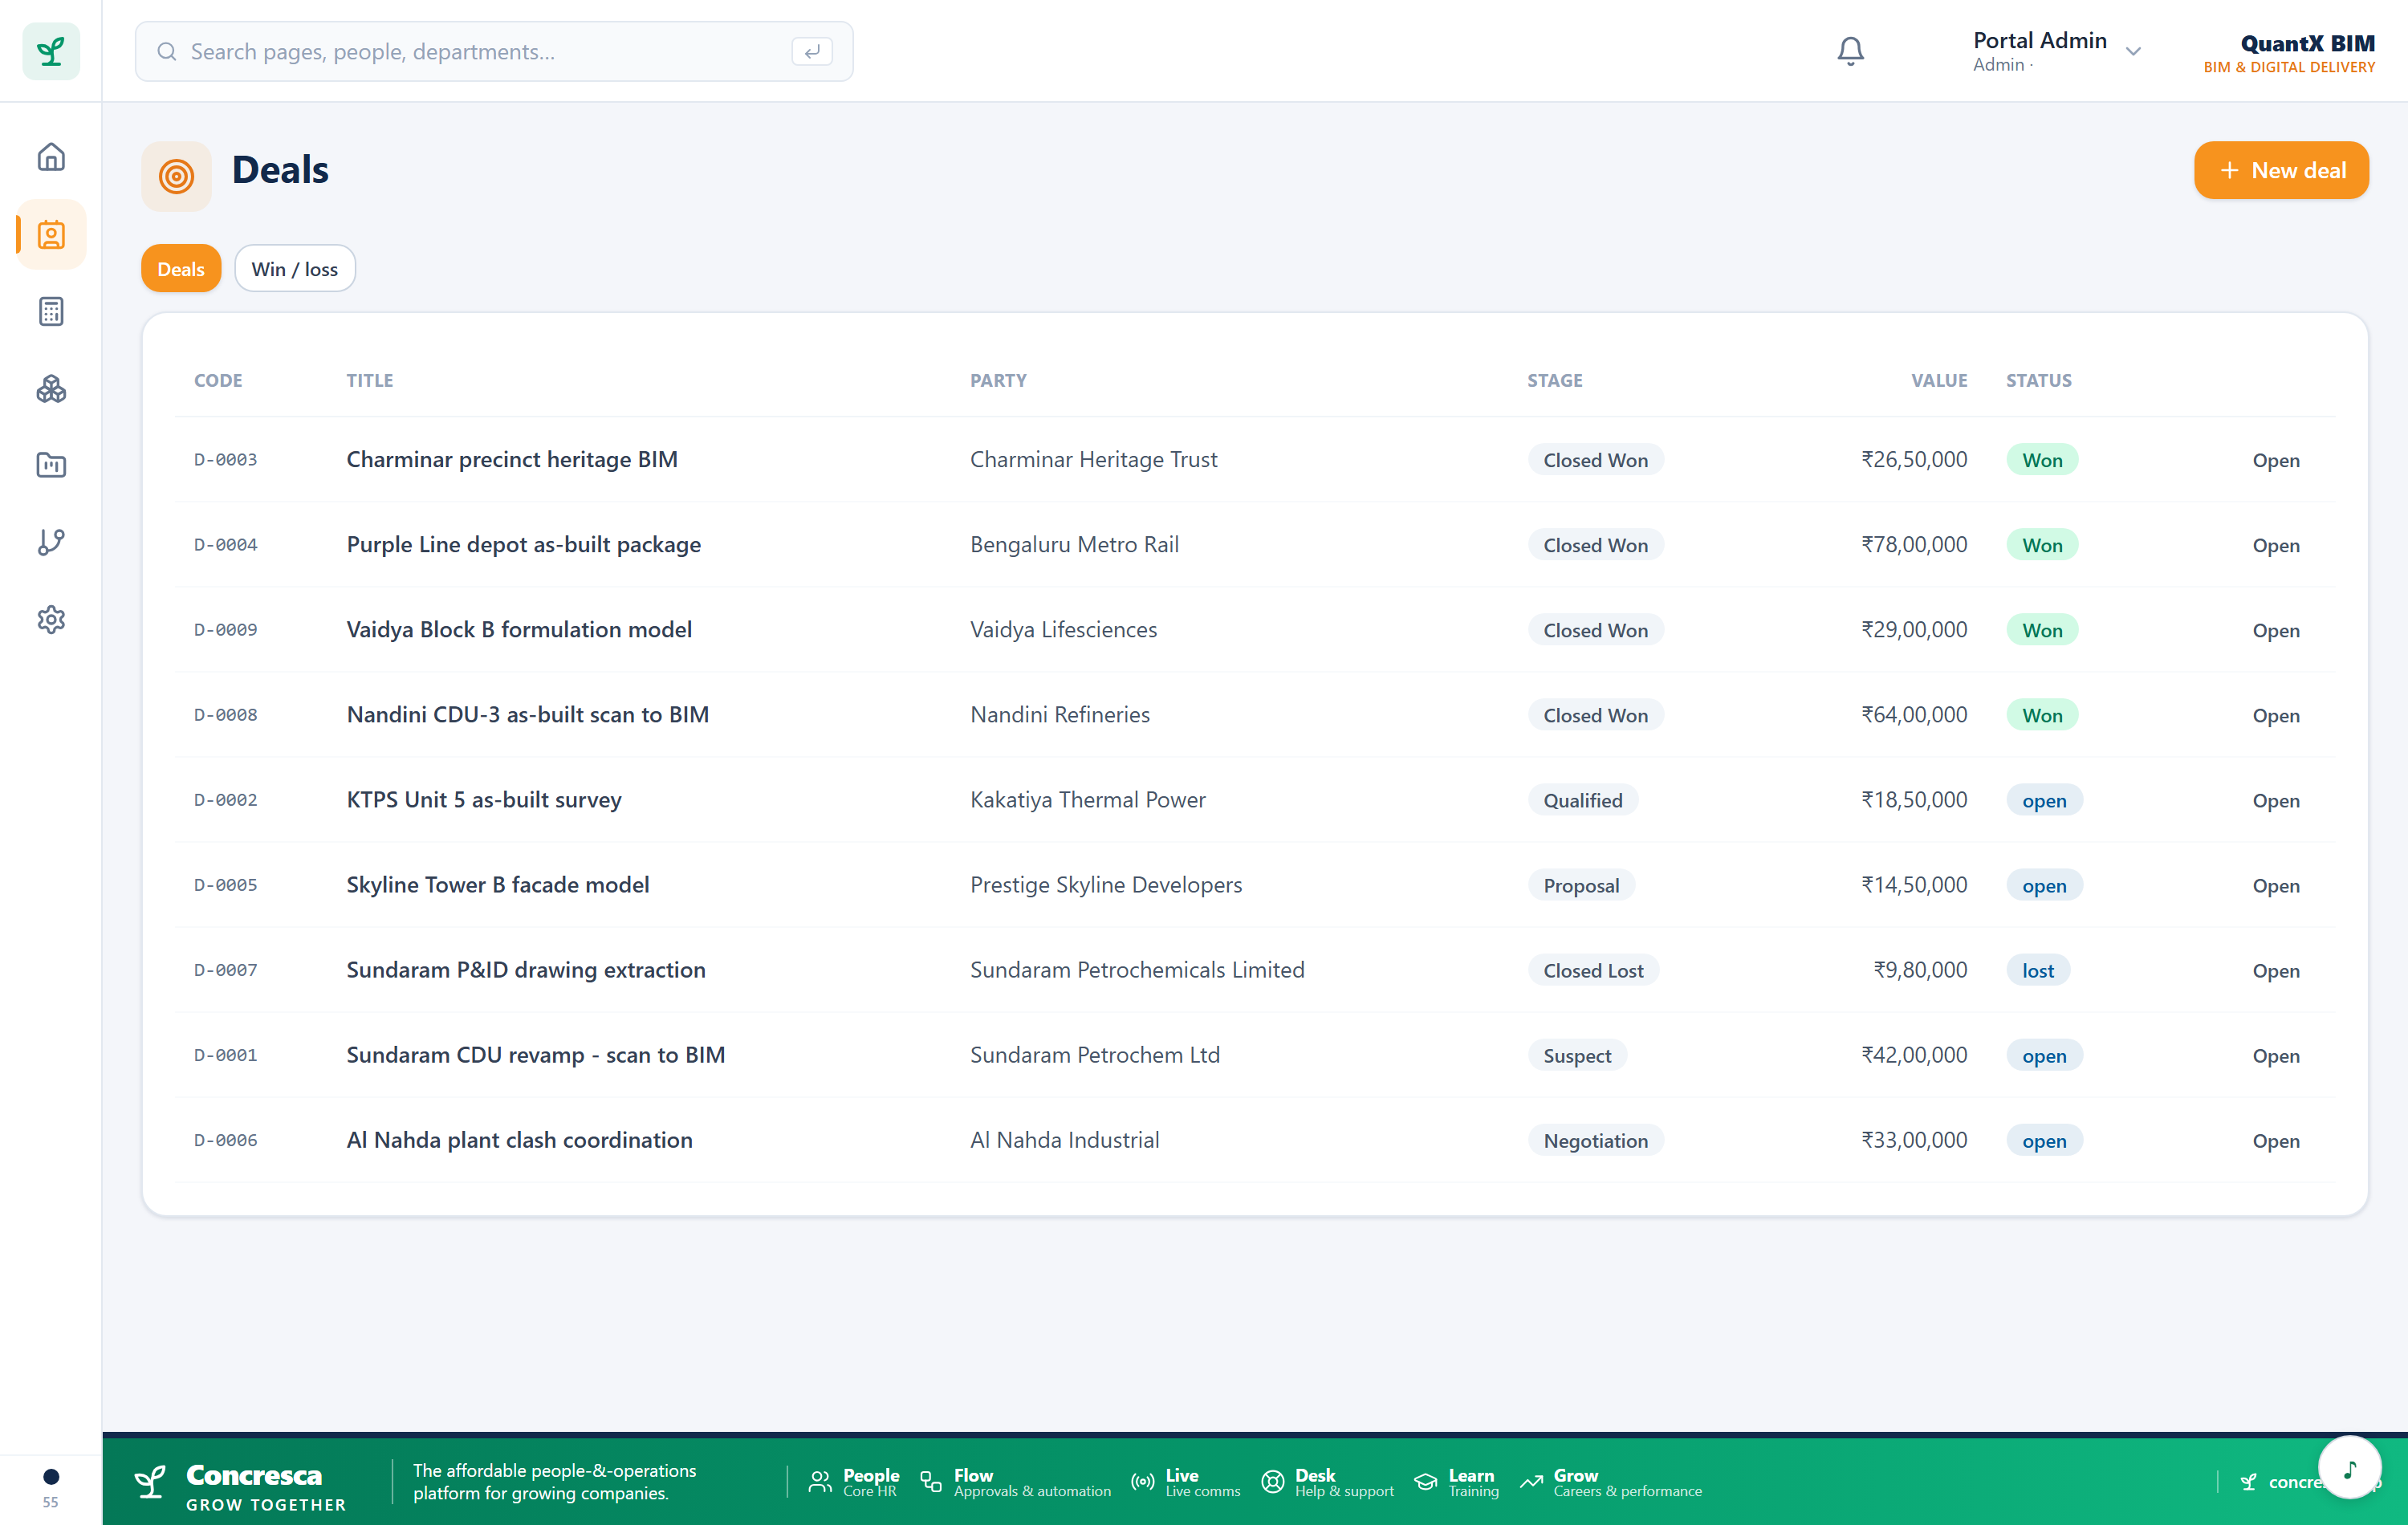Open Learn Training footer link
This screenshot has width=2408, height=1525.
click(x=1456, y=1482)
